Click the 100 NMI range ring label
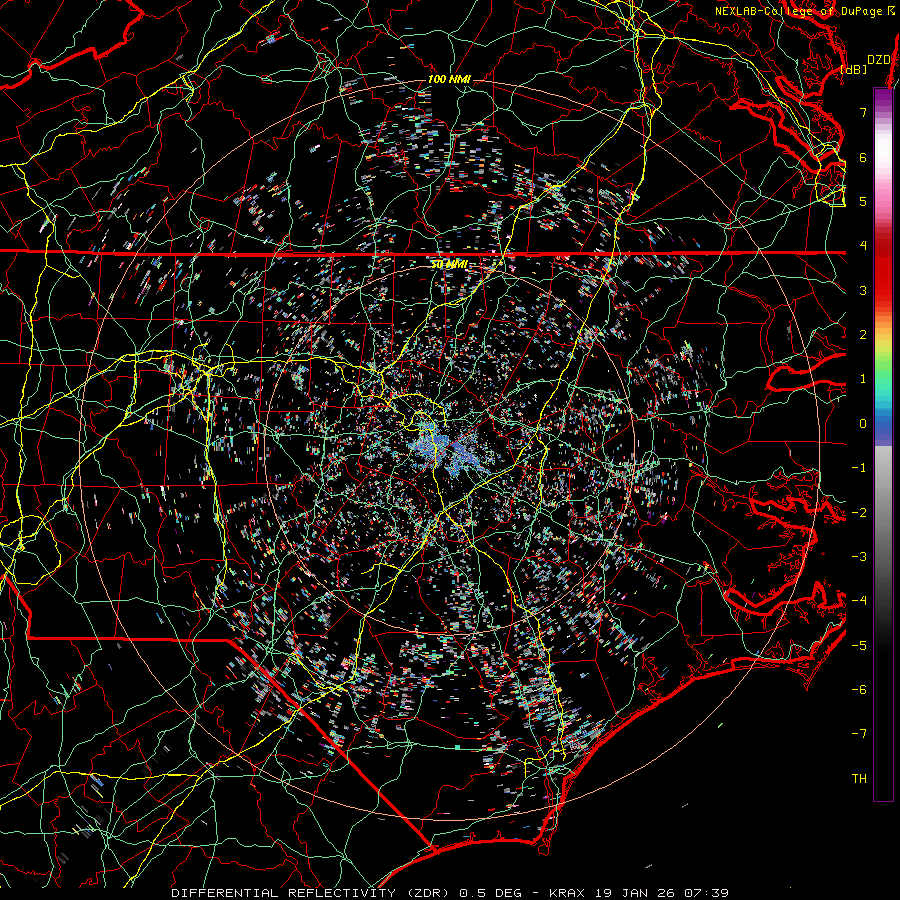 tap(449, 79)
